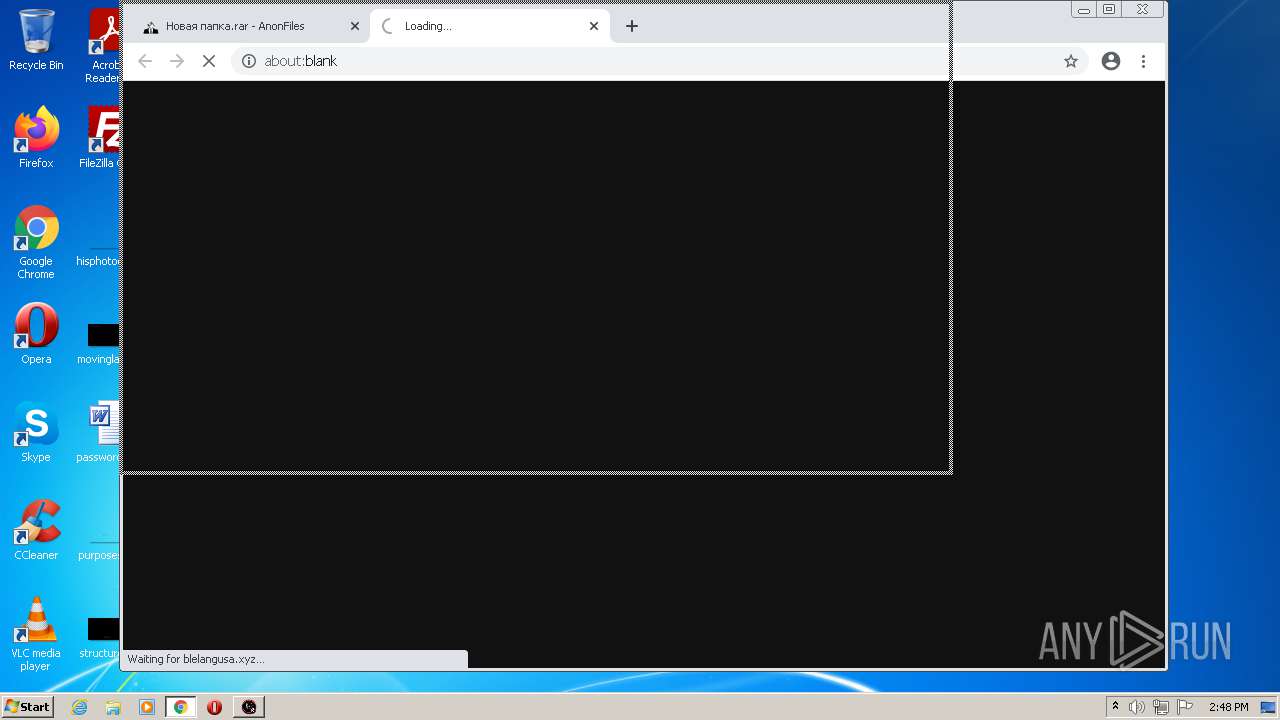Open the Start menu

point(27,706)
